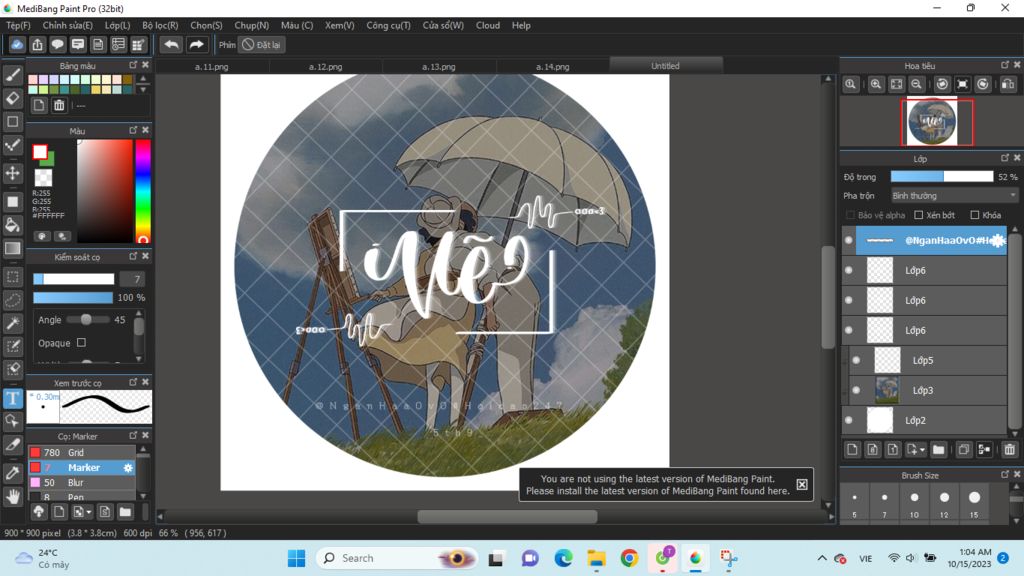The width and height of the screenshot is (1024, 576).
Task: Toggle the Opaque checkbox
Action: pos(81,342)
